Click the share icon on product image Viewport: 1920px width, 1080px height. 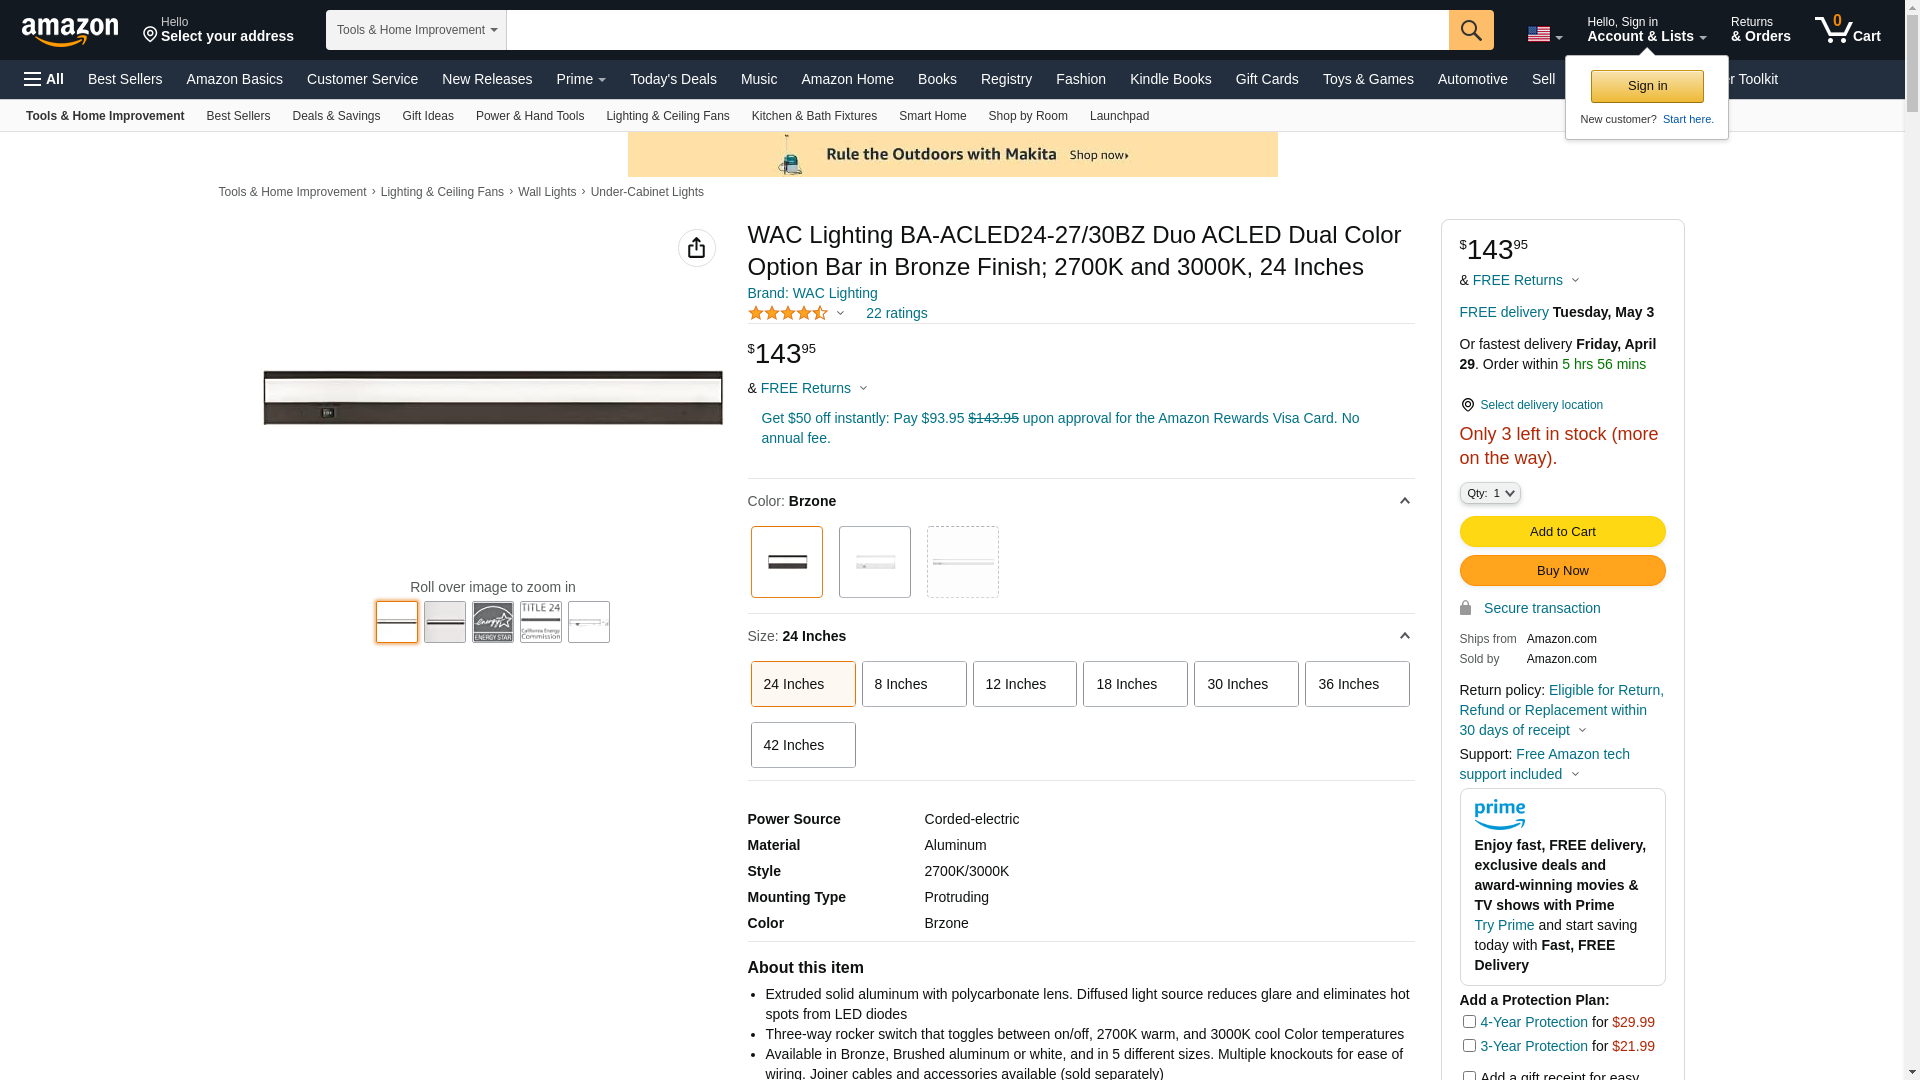pyautogui.click(x=696, y=248)
